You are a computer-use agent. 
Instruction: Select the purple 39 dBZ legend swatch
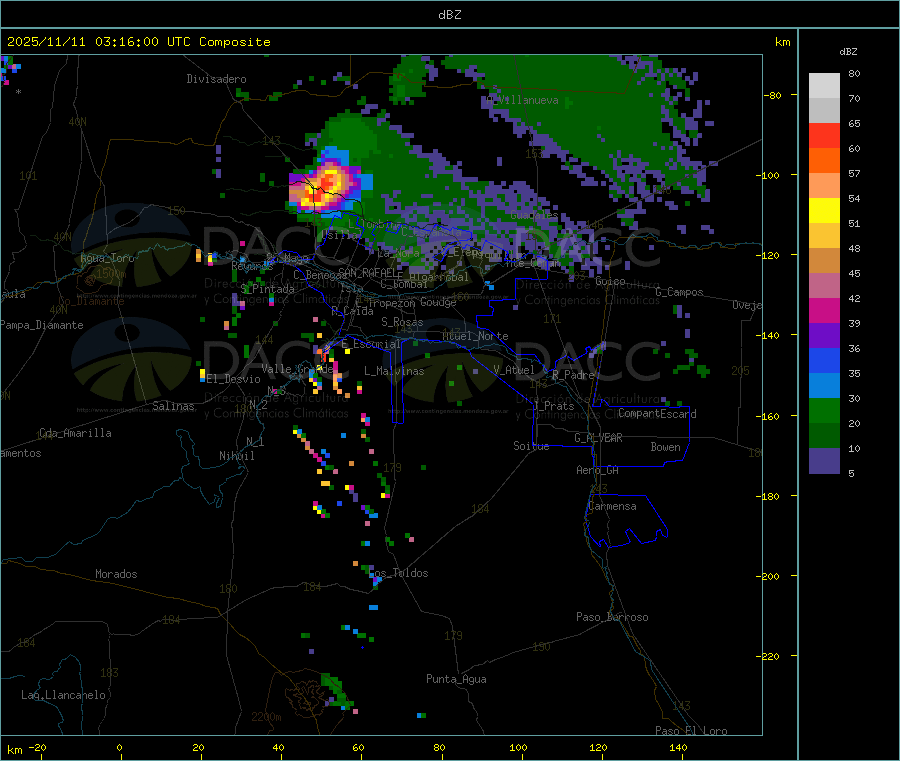pyautogui.click(x=824, y=336)
